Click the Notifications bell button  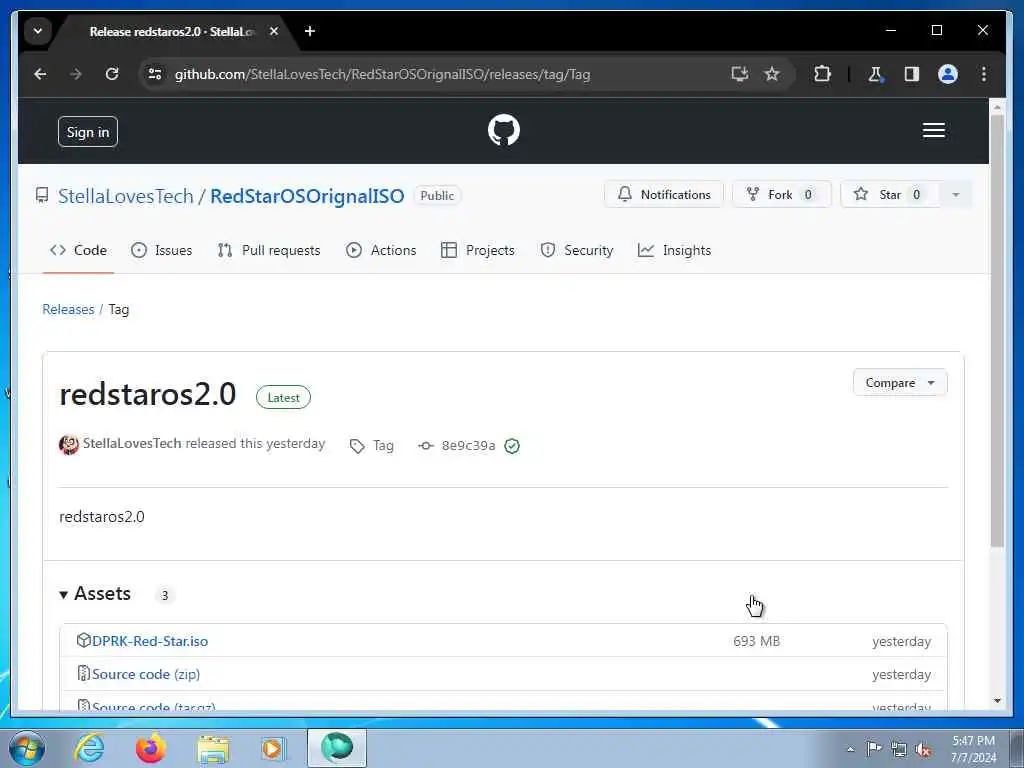(664, 195)
